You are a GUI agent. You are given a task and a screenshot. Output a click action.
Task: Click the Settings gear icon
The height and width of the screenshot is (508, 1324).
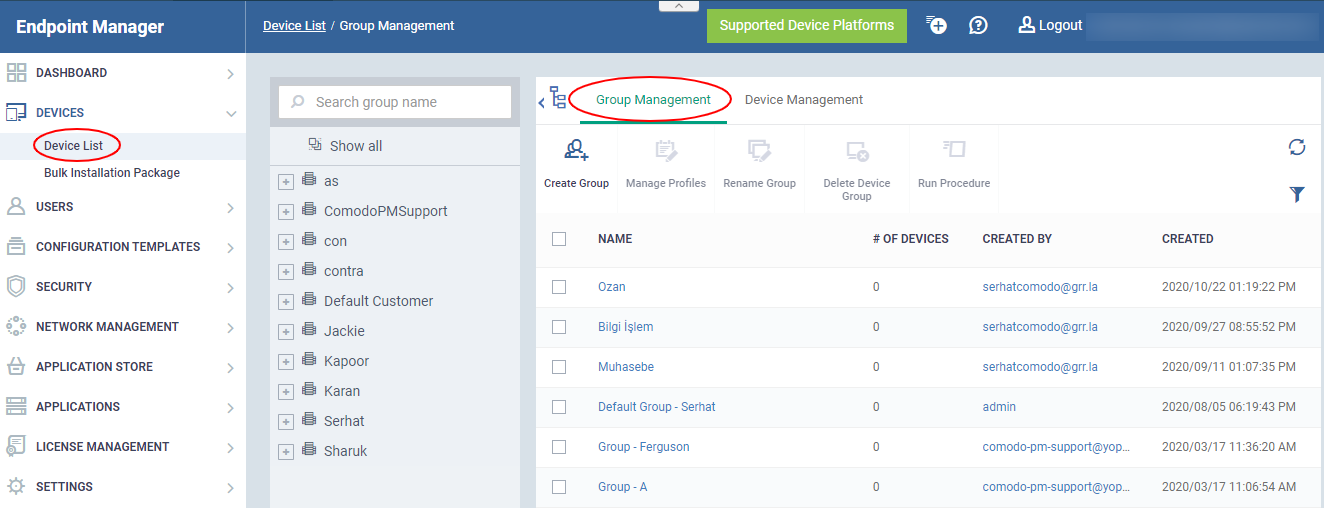click(16, 487)
